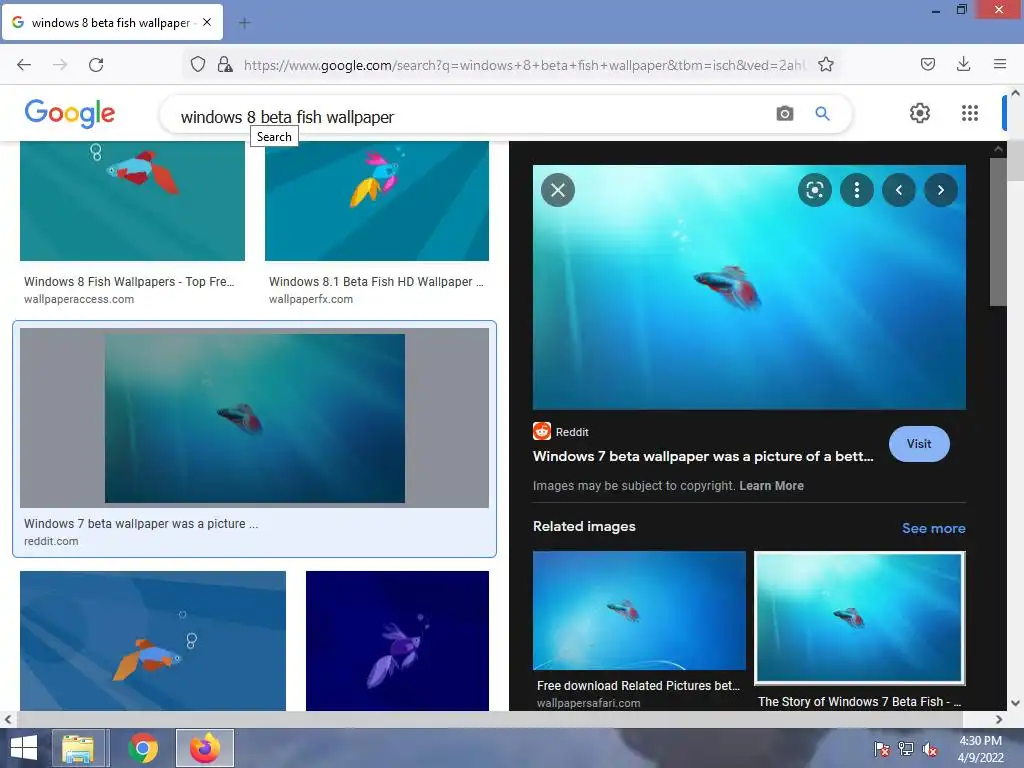The width and height of the screenshot is (1024, 768).
Task: Click See more related images
Action: (933, 528)
